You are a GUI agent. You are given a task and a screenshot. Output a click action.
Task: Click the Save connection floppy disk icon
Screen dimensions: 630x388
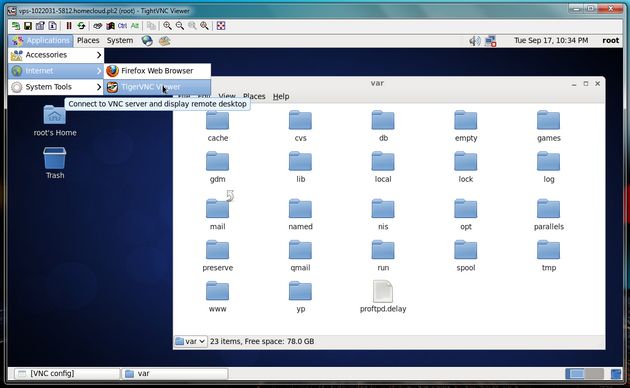click(28, 26)
